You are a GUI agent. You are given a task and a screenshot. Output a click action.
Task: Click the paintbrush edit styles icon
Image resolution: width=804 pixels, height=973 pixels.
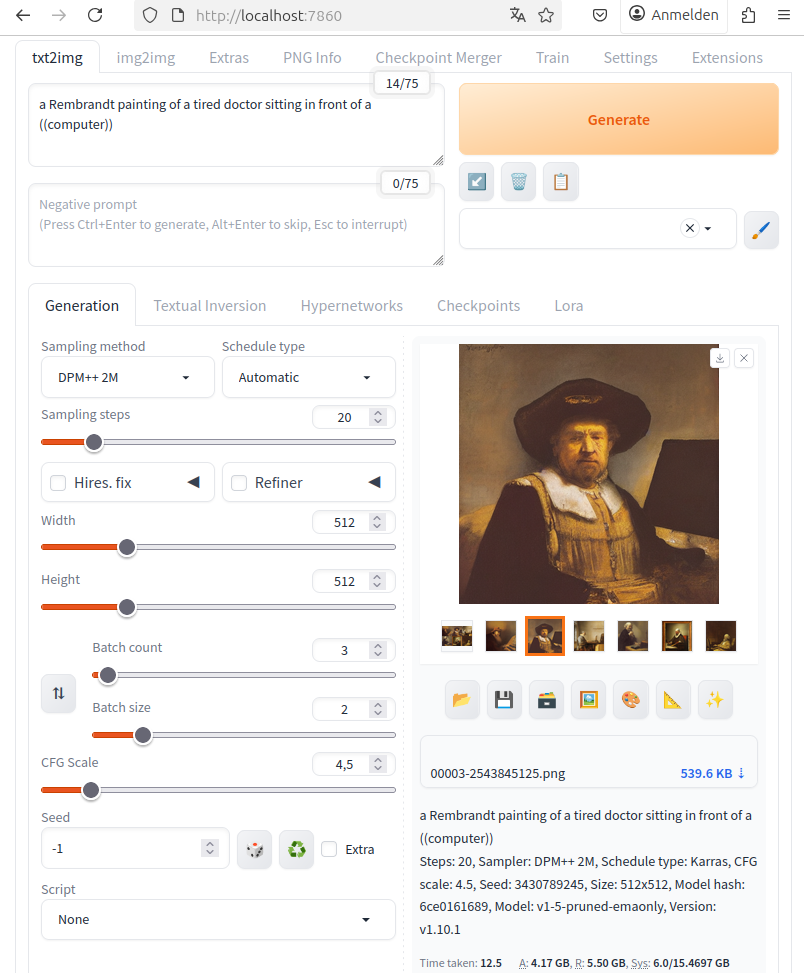pos(761,229)
